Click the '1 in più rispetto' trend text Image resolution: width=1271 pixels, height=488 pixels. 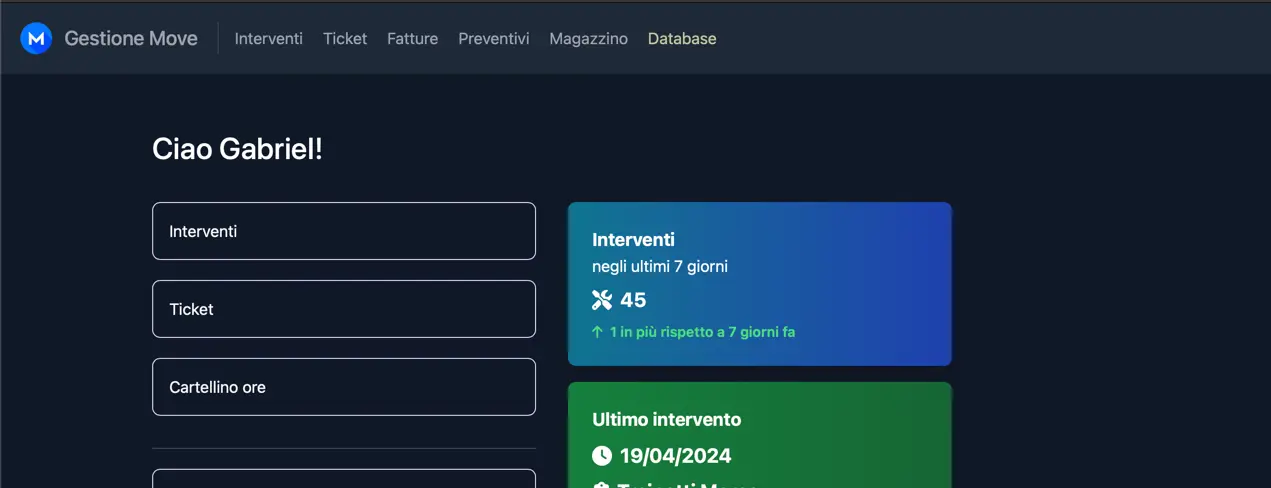[702, 332]
